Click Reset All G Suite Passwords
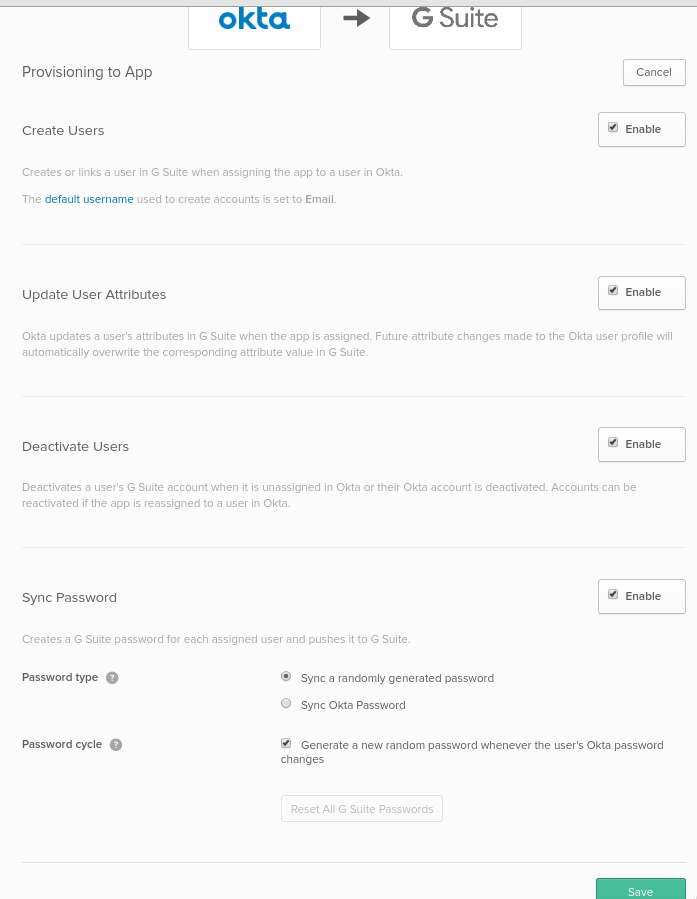This screenshot has height=899, width=697. click(362, 808)
